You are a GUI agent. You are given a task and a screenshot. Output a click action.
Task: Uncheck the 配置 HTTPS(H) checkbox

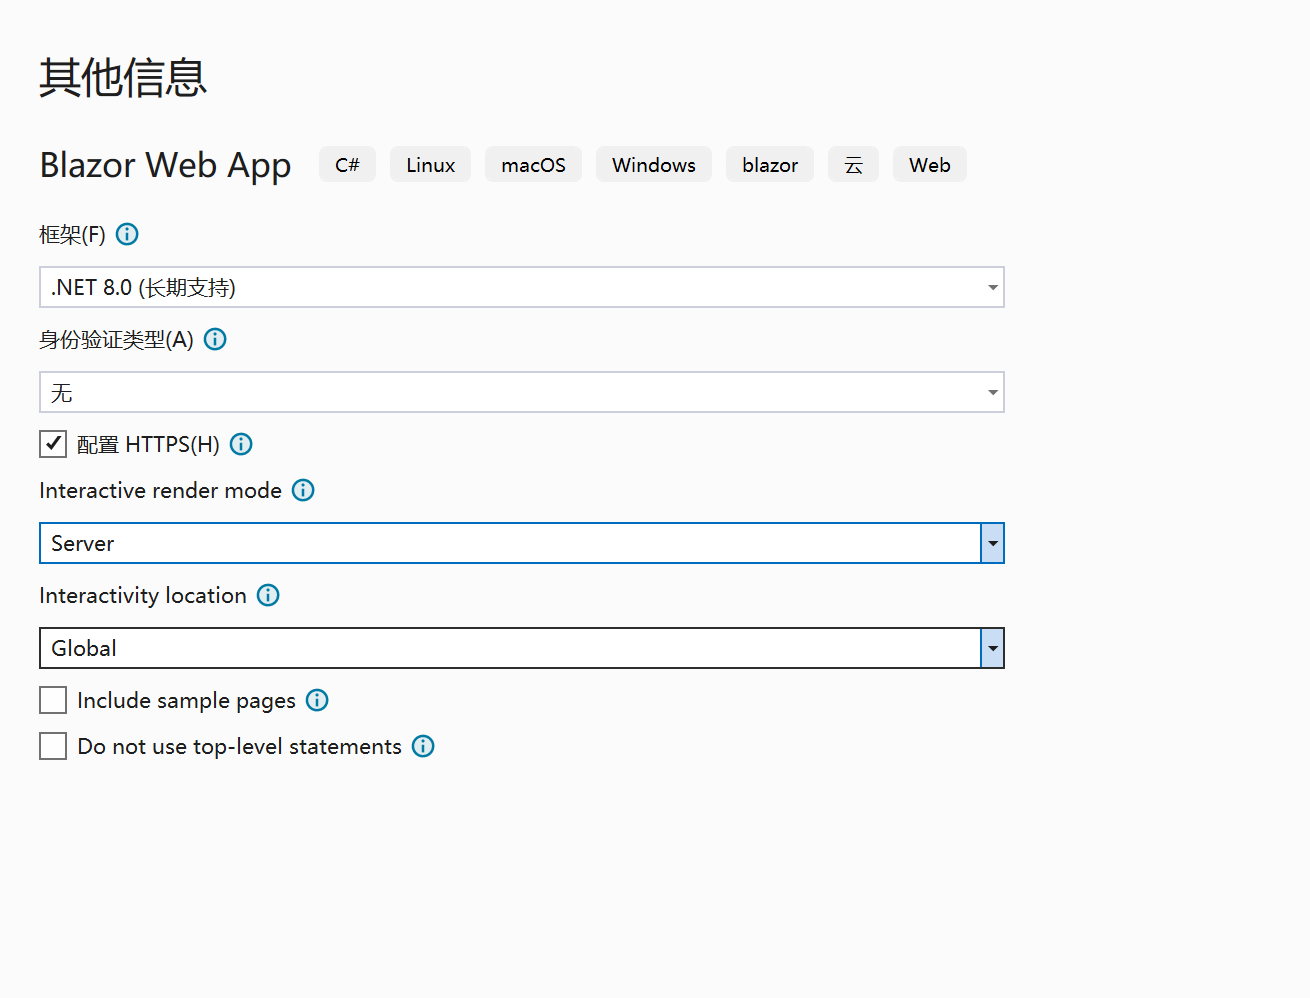point(53,444)
